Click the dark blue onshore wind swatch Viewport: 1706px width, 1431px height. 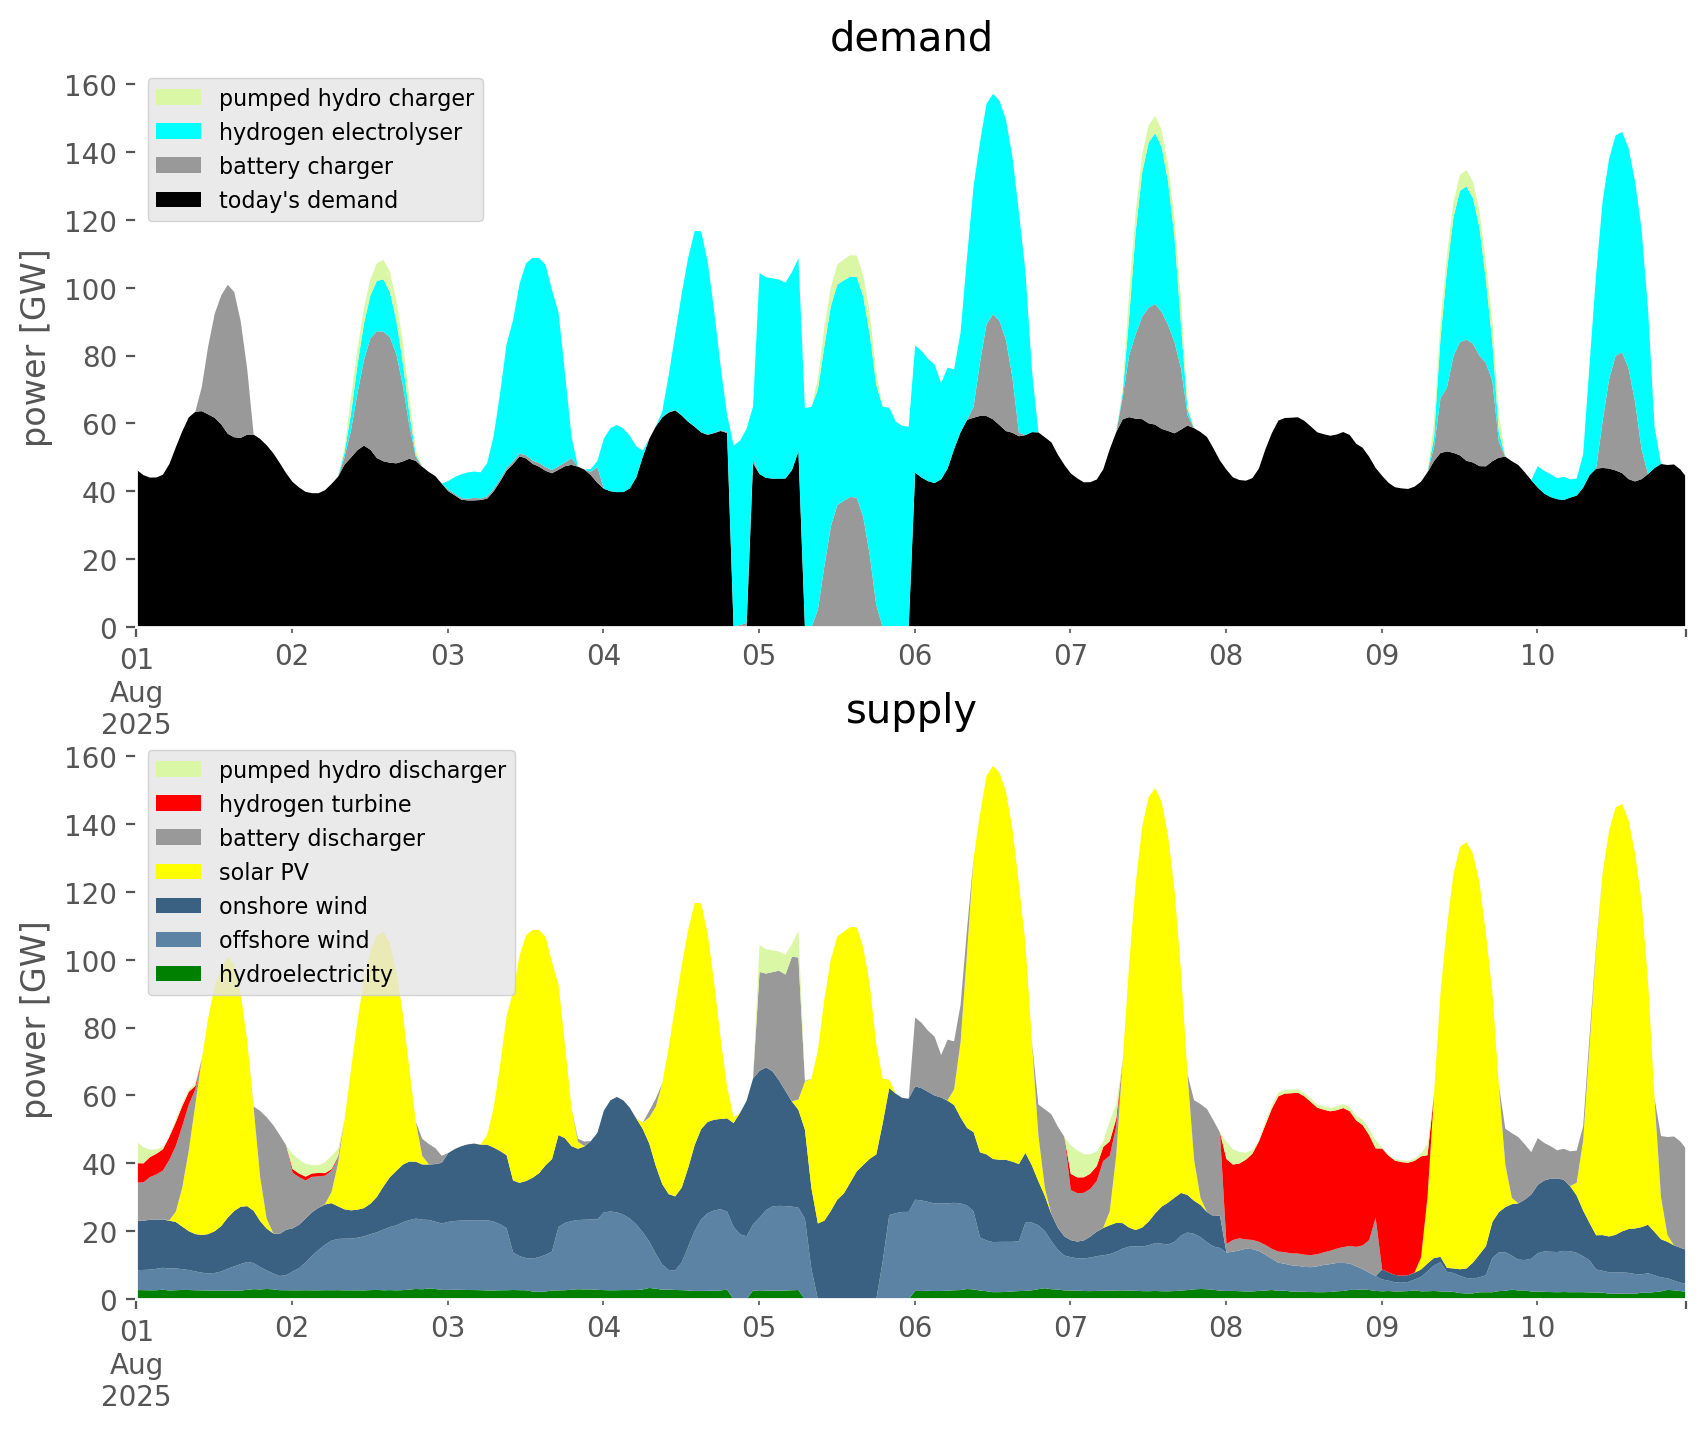(x=179, y=906)
